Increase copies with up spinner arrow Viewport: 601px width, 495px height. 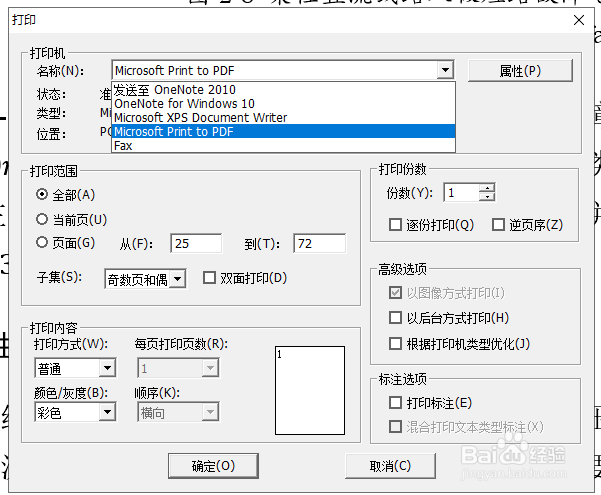487,188
